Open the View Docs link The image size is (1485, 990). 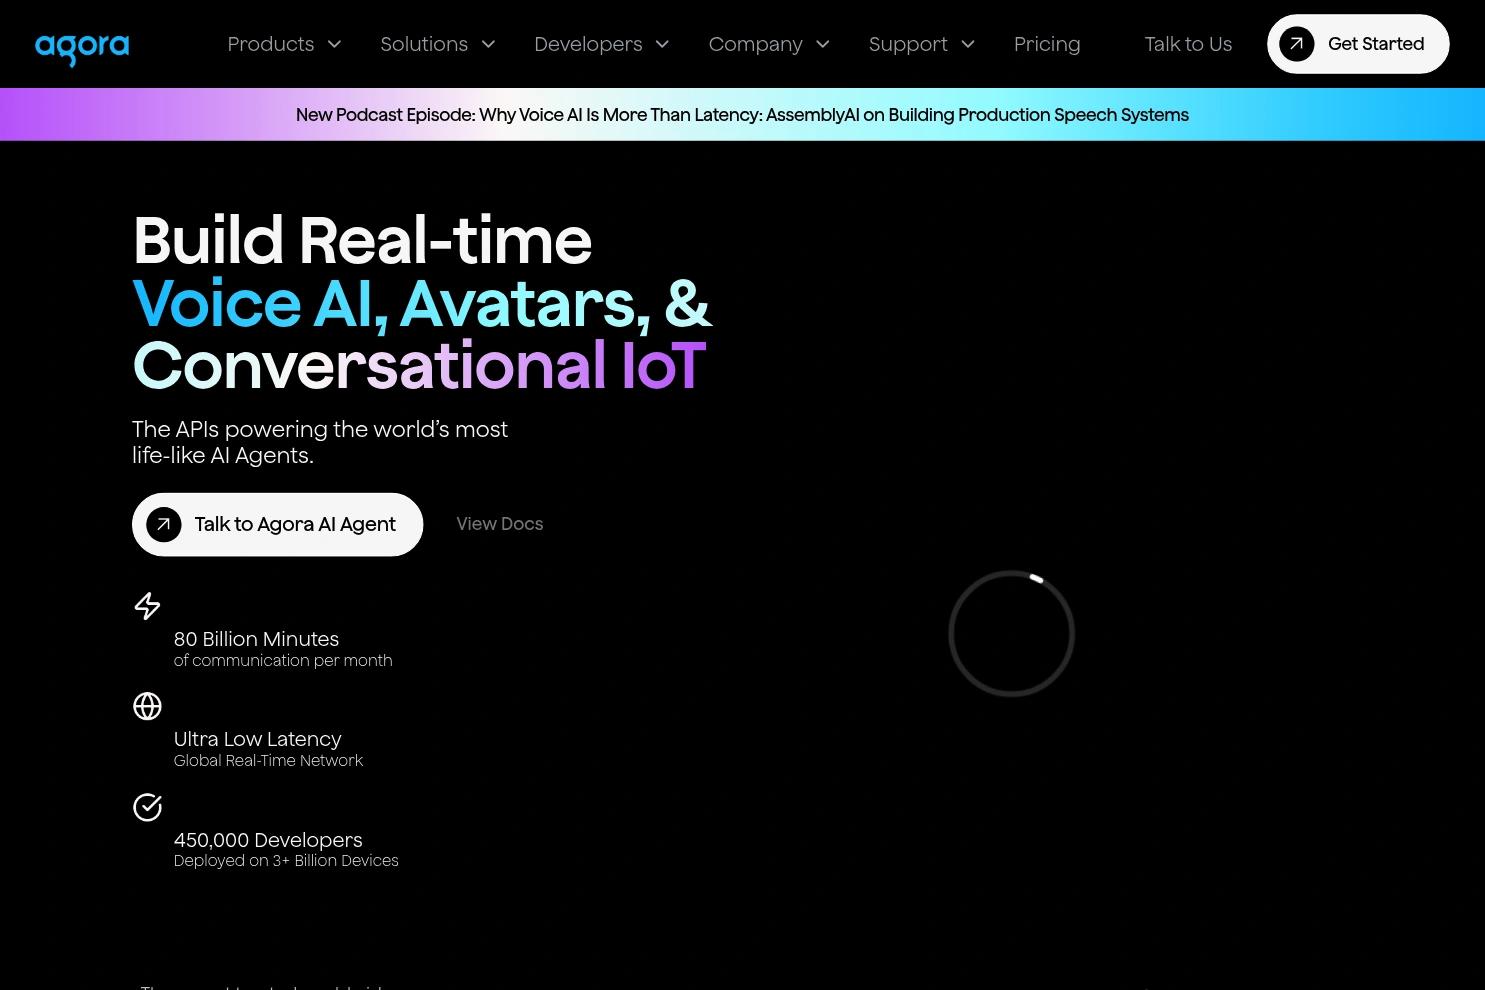(x=500, y=524)
